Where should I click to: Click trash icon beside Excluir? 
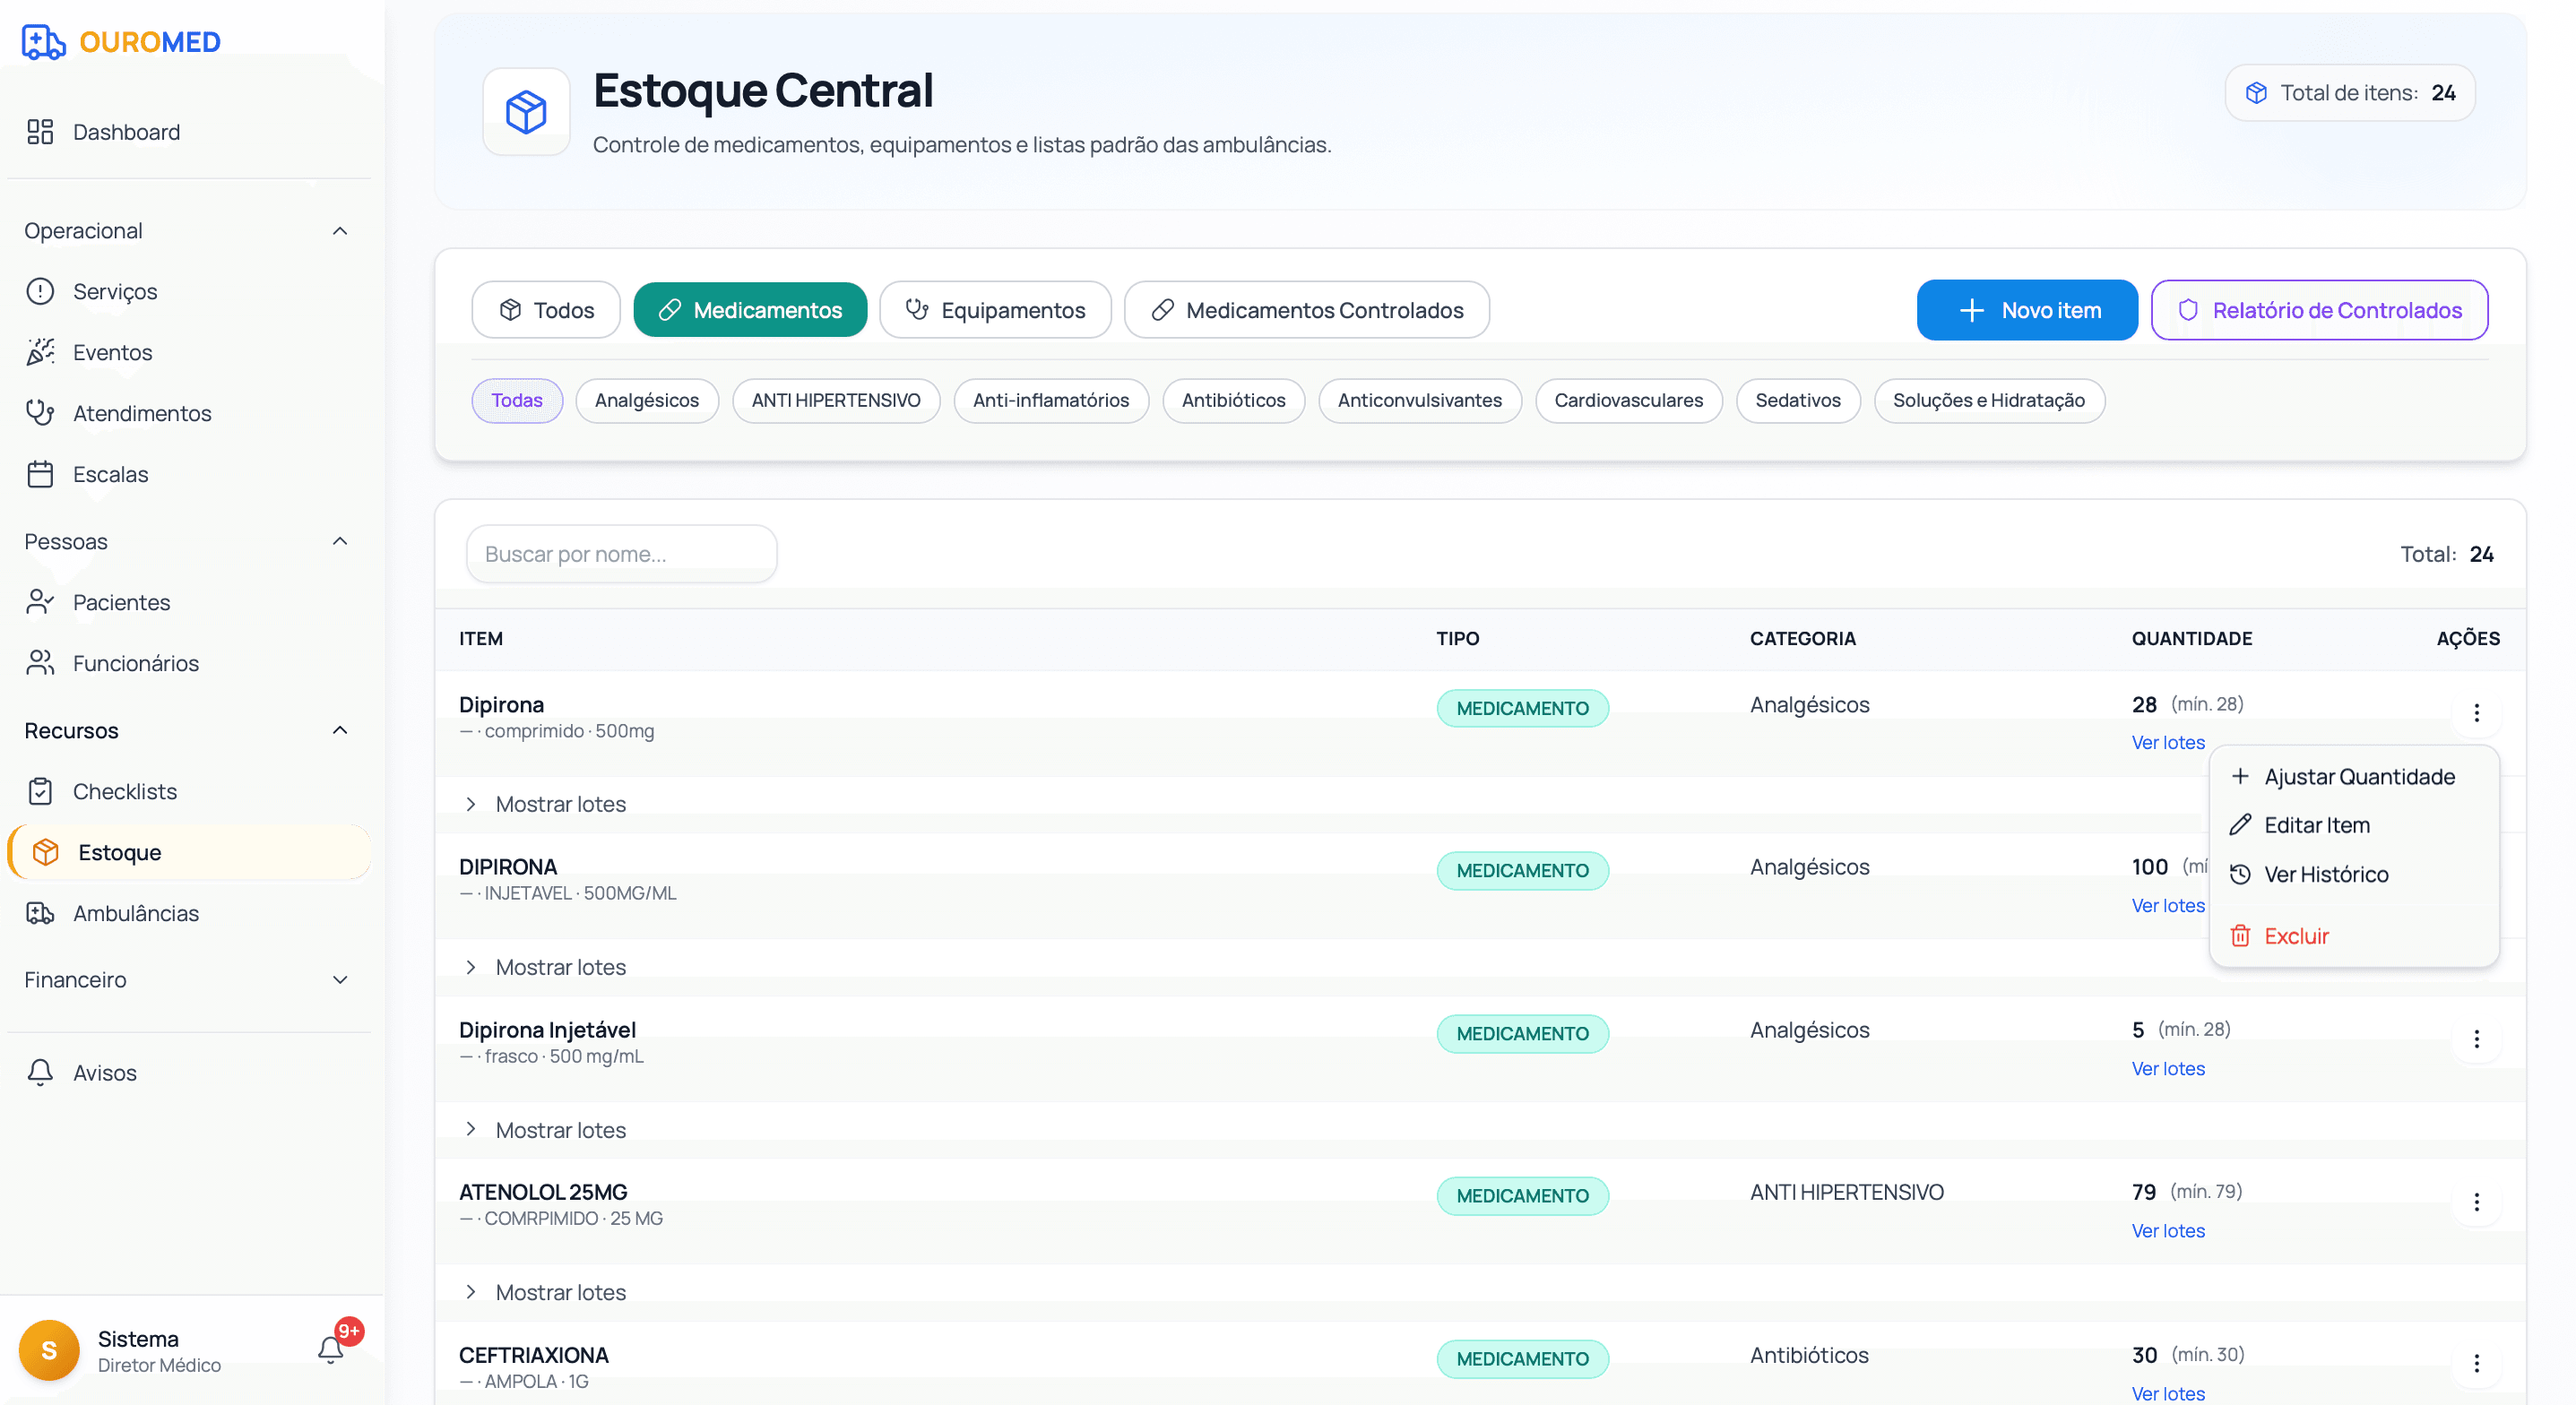(x=2240, y=936)
